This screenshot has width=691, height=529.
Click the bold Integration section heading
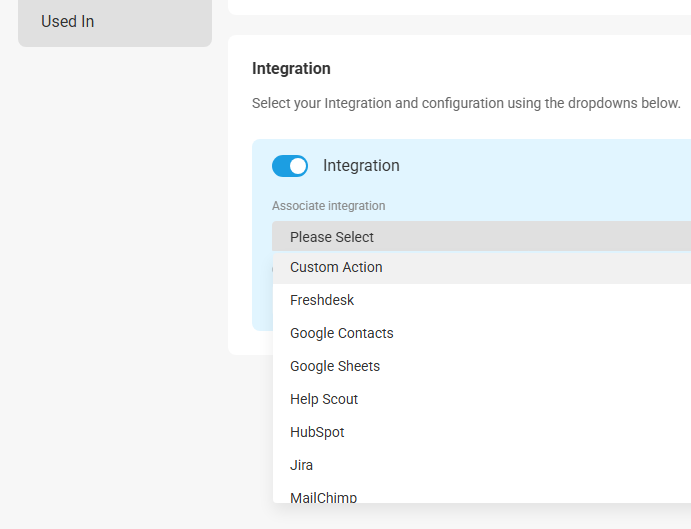(291, 69)
